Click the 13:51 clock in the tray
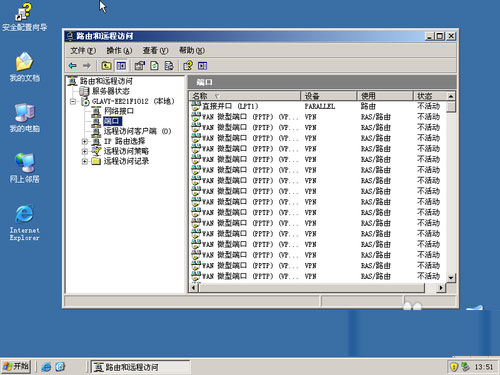This screenshot has width=500, height=375. pyautogui.click(x=484, y=367)
